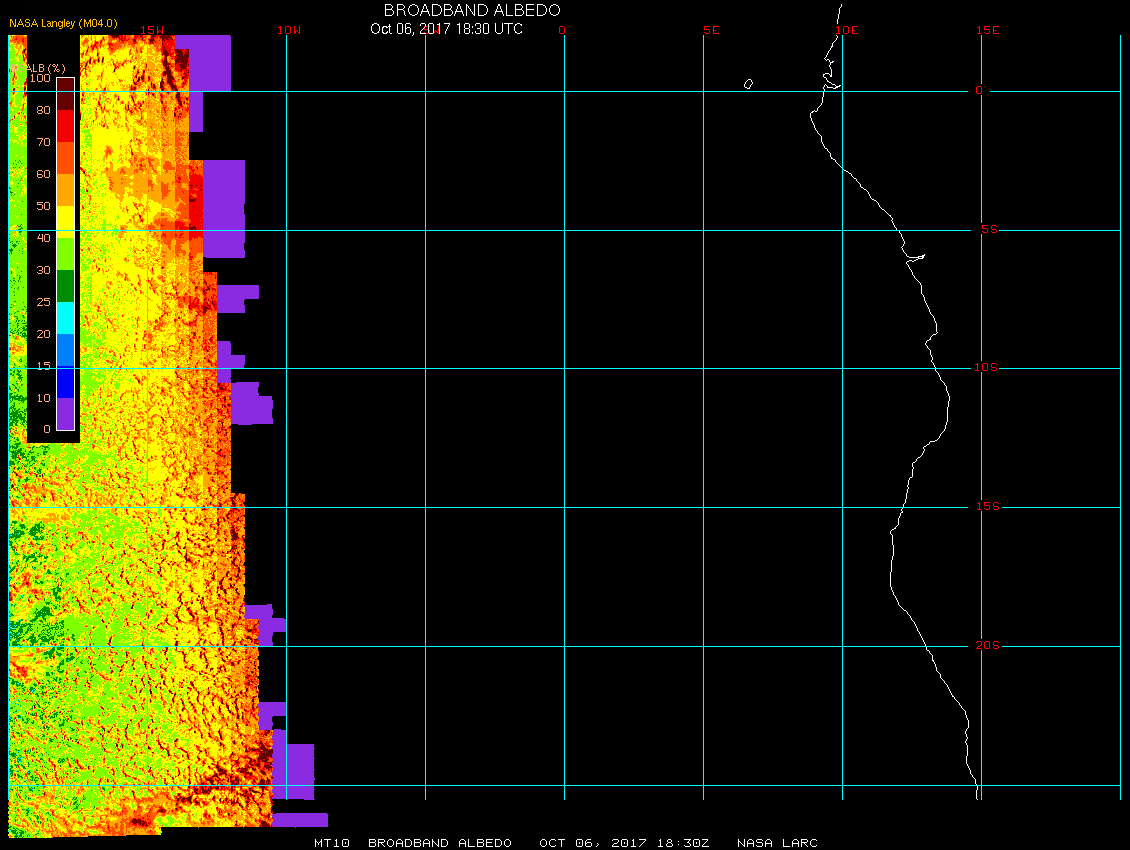Click the purple swatch in the albedo legend
Image resolution: width=1130 pixels, height=850 pixels.
(65, 414)
